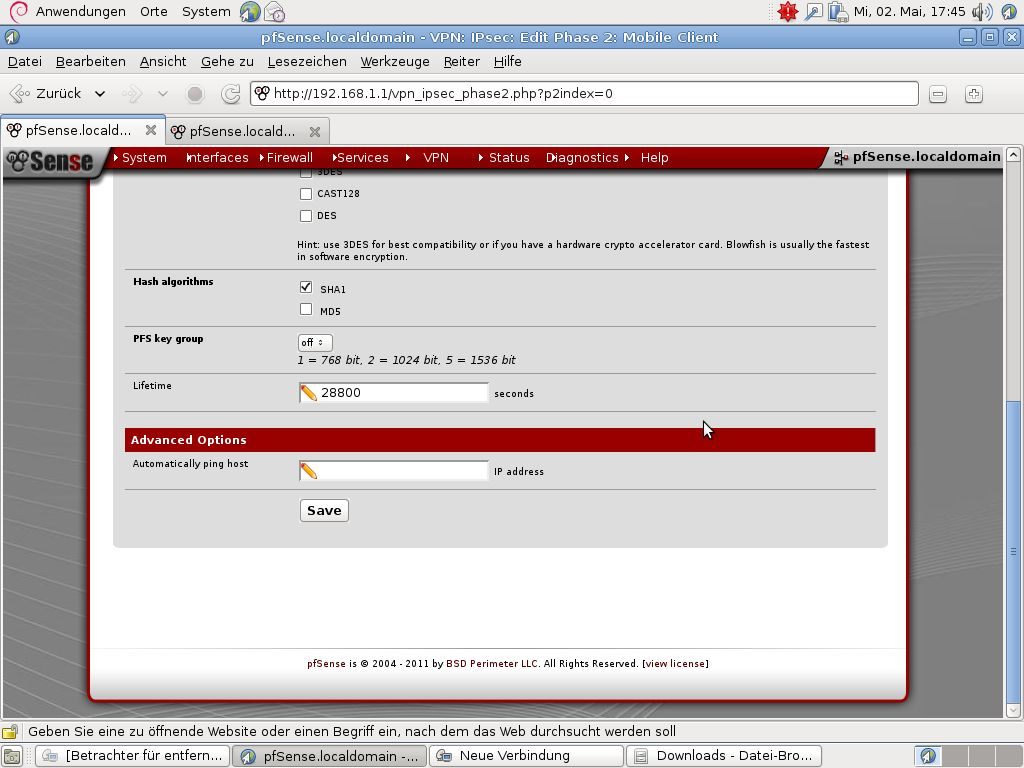Open the forward history dropdown arrow
The height and width of the screenshot is (768, 1024).
(x=163, y=94)
